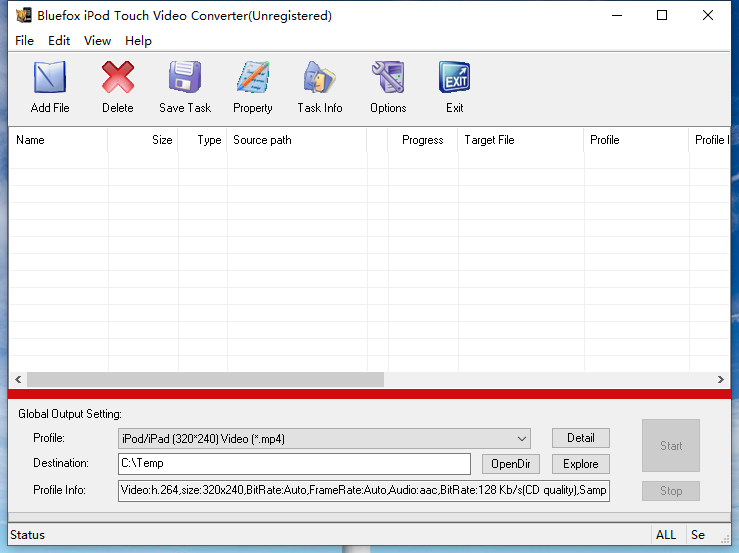Viewport: 739px width, 553px height.
Task: Click the grayed-out Stop button
Action: 671,491
